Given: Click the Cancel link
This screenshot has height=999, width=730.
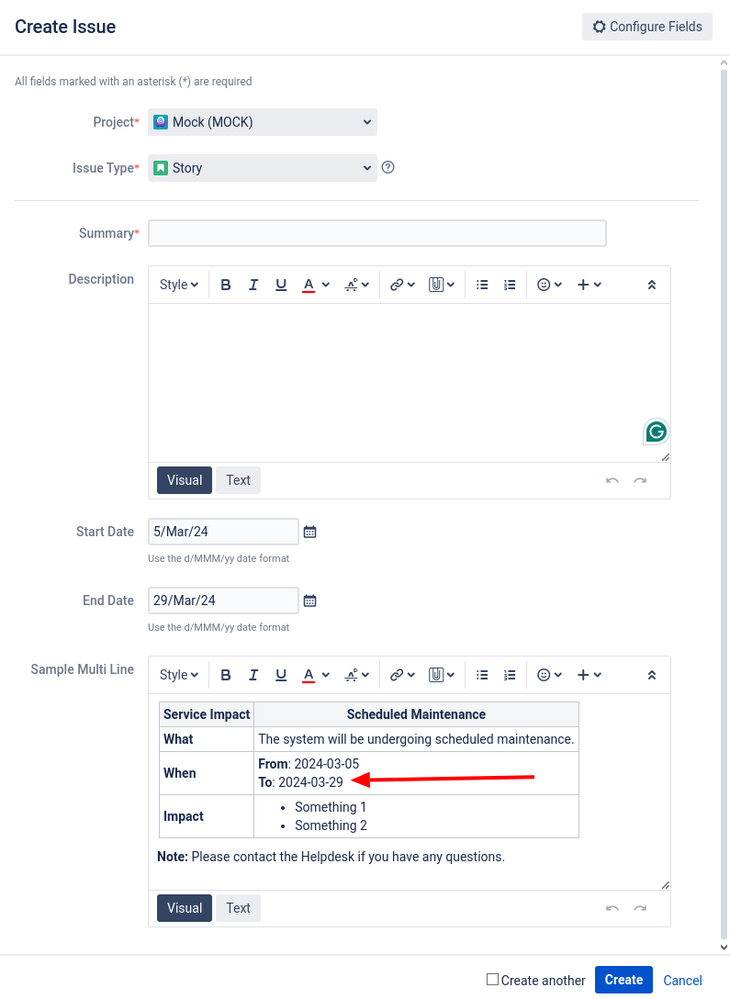Looking at the screenshot, I should [x=683, y=981].
